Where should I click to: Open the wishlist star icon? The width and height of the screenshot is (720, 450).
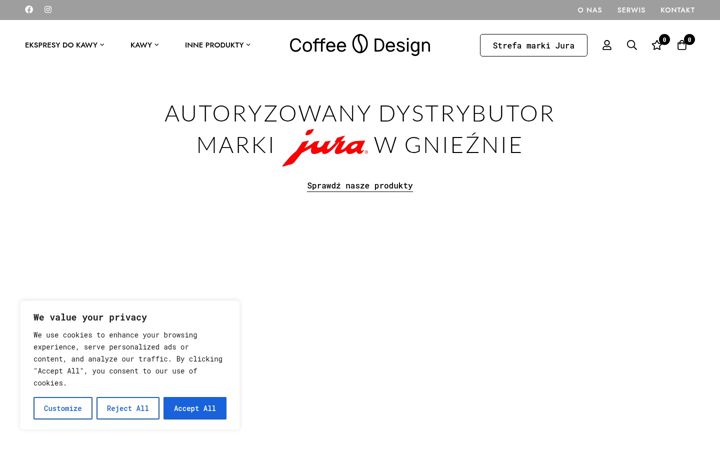[x=657, y=45]
